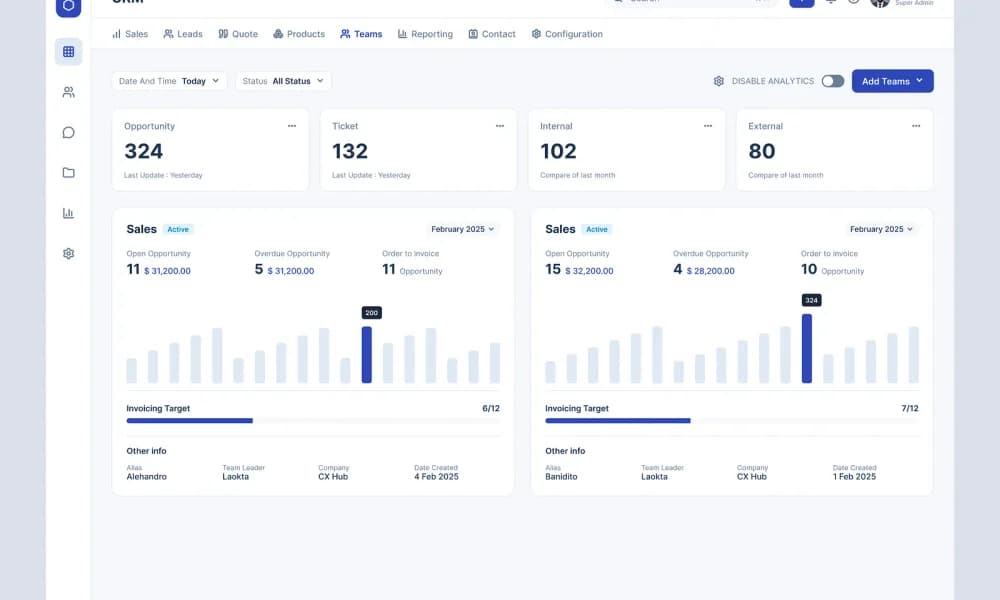Click the Active badge on Banidito sales card
1000x600 pixels.
coord(597,230)
